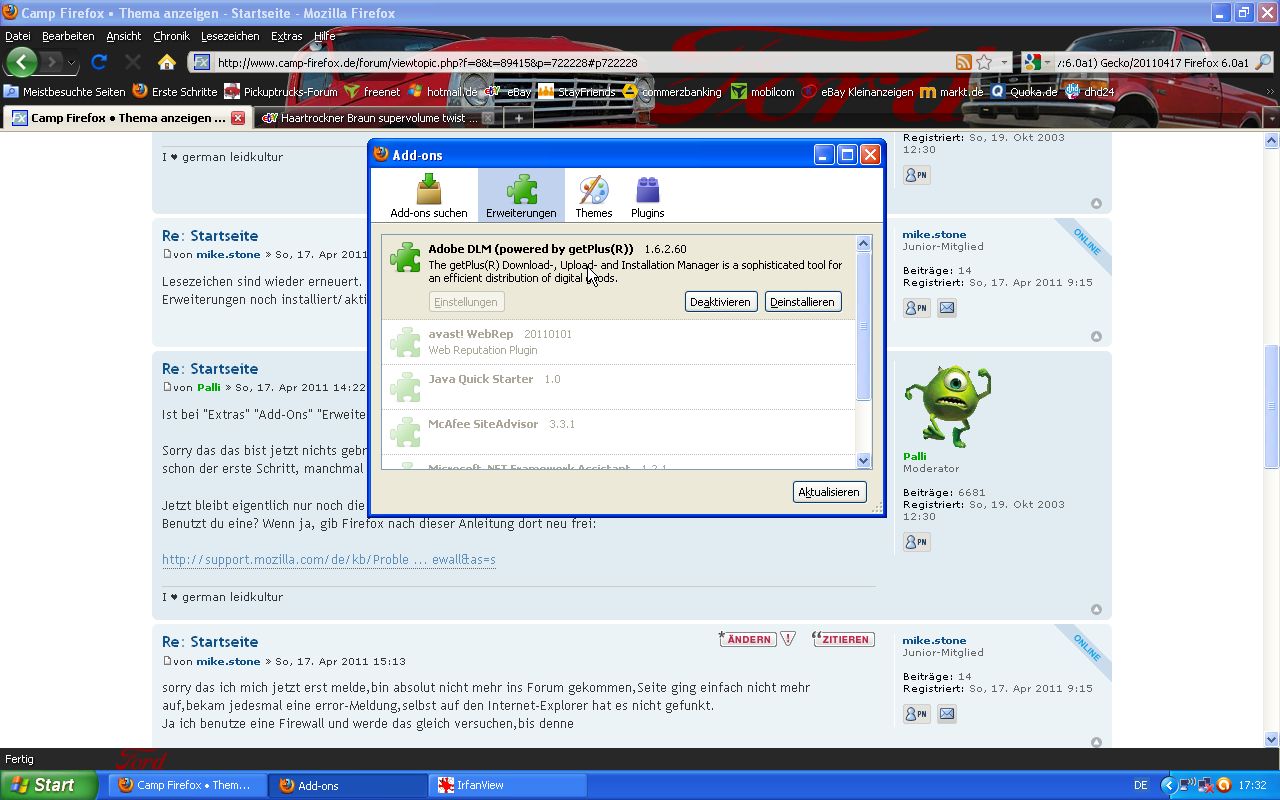
Task: Send PN to mike.stone in 15:13 post
Action: [916, 714]
